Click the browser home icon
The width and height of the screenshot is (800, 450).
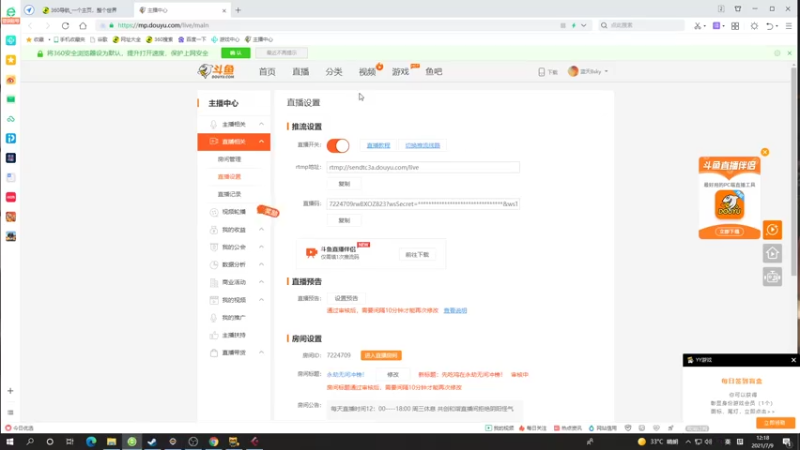[x=83, y=26]
